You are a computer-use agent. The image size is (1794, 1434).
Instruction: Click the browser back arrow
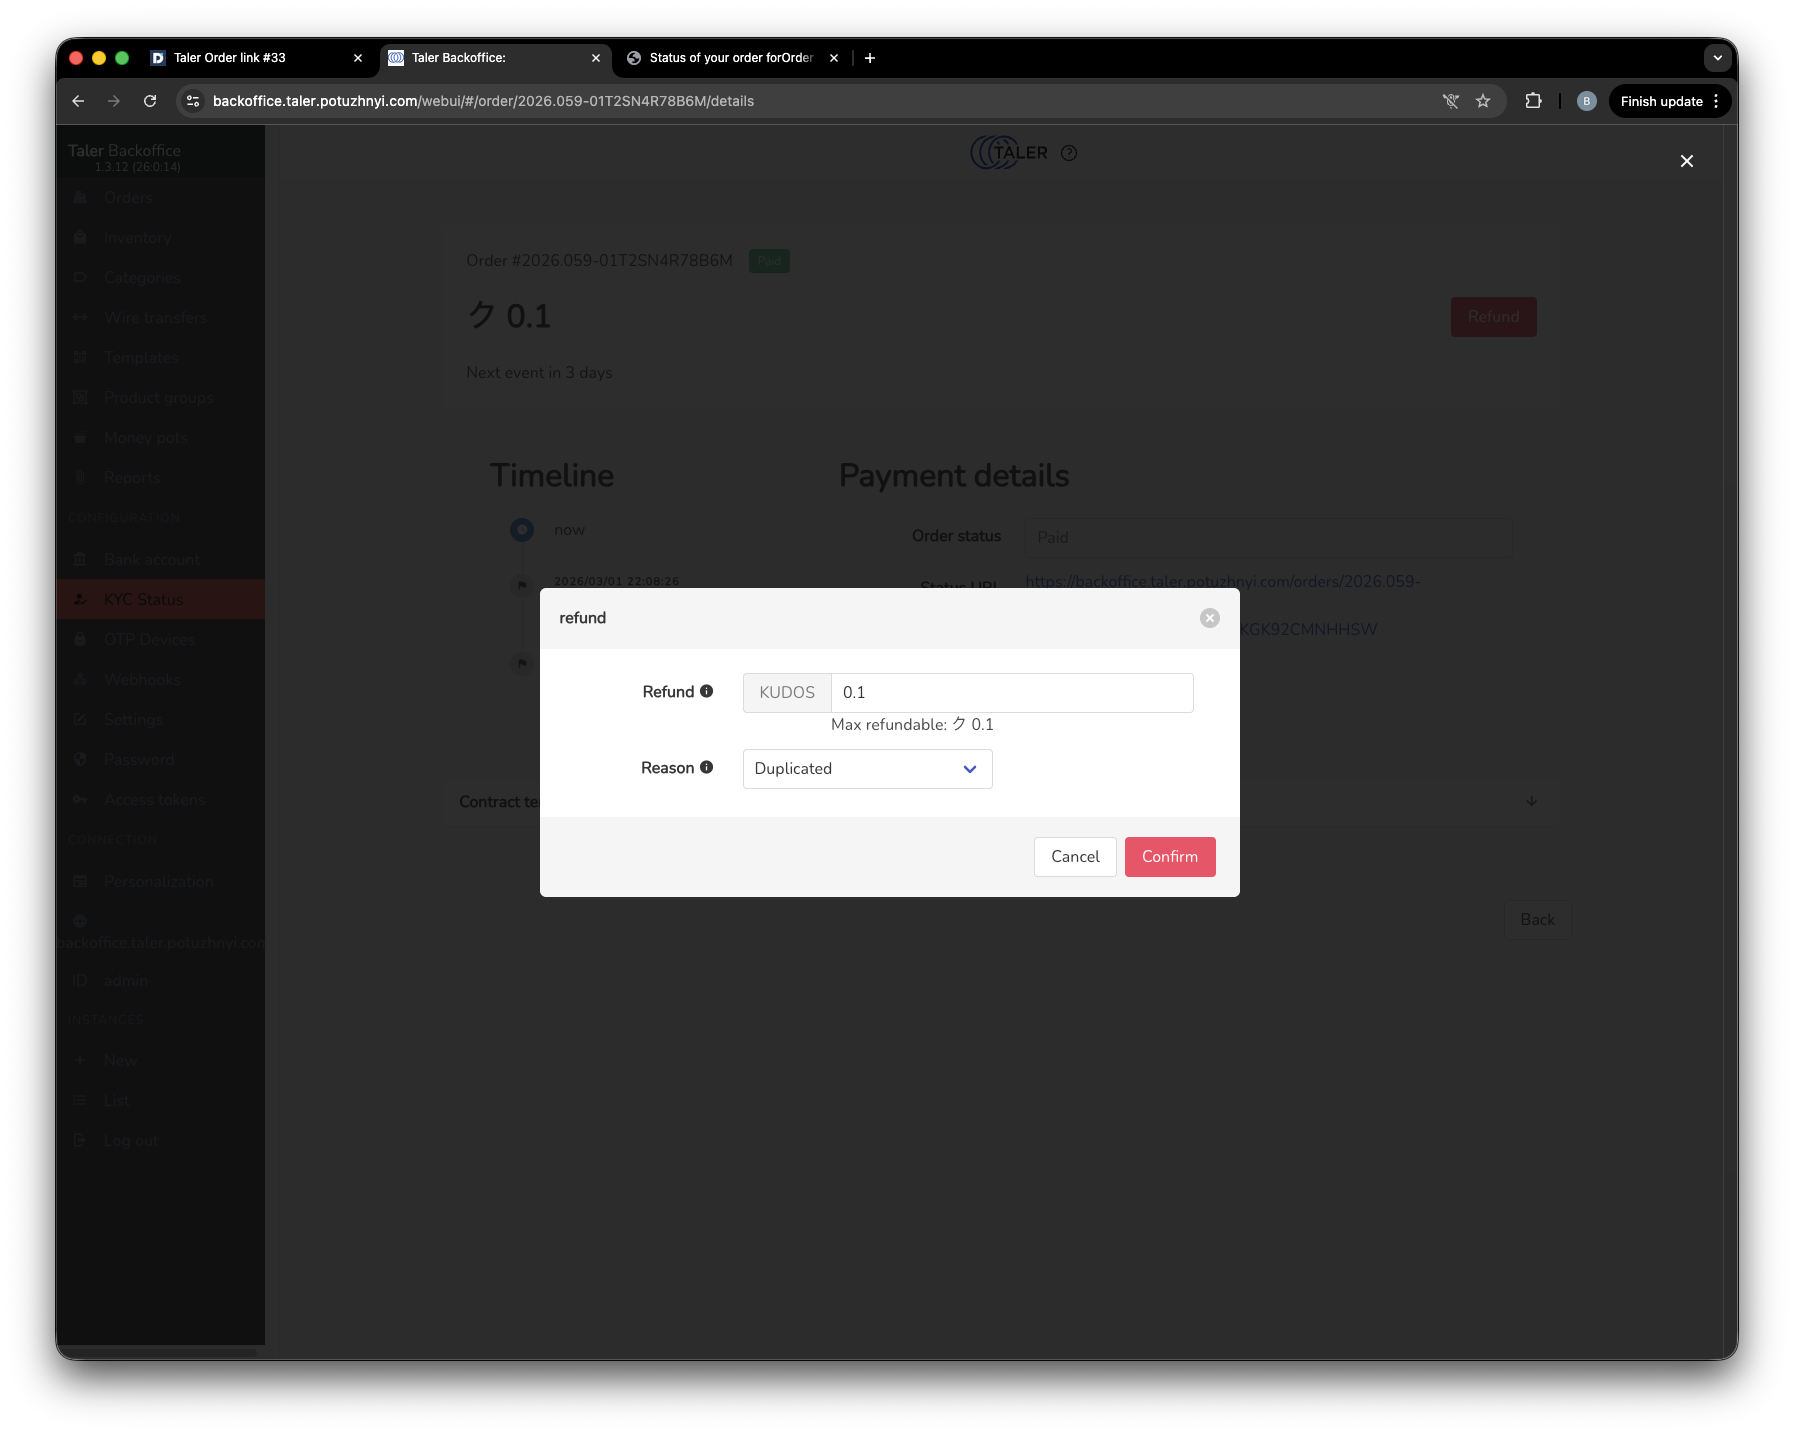point(78,101)
